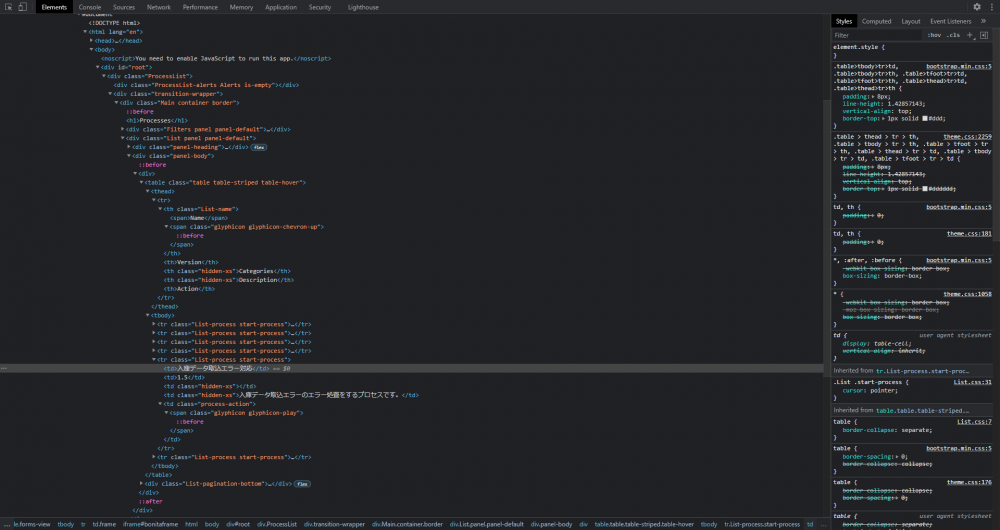Click the flex badge beside panel-heading div

[x=258, y=147]
